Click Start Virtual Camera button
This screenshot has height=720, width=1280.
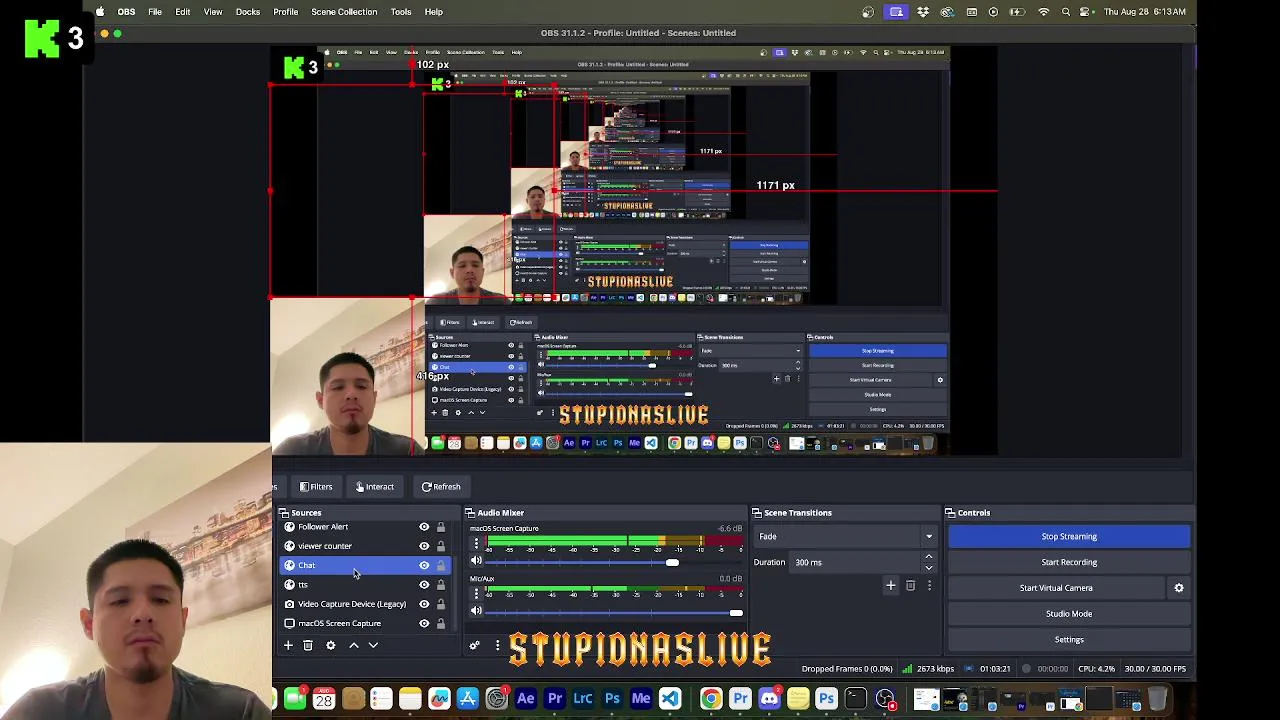[1056, 588]
